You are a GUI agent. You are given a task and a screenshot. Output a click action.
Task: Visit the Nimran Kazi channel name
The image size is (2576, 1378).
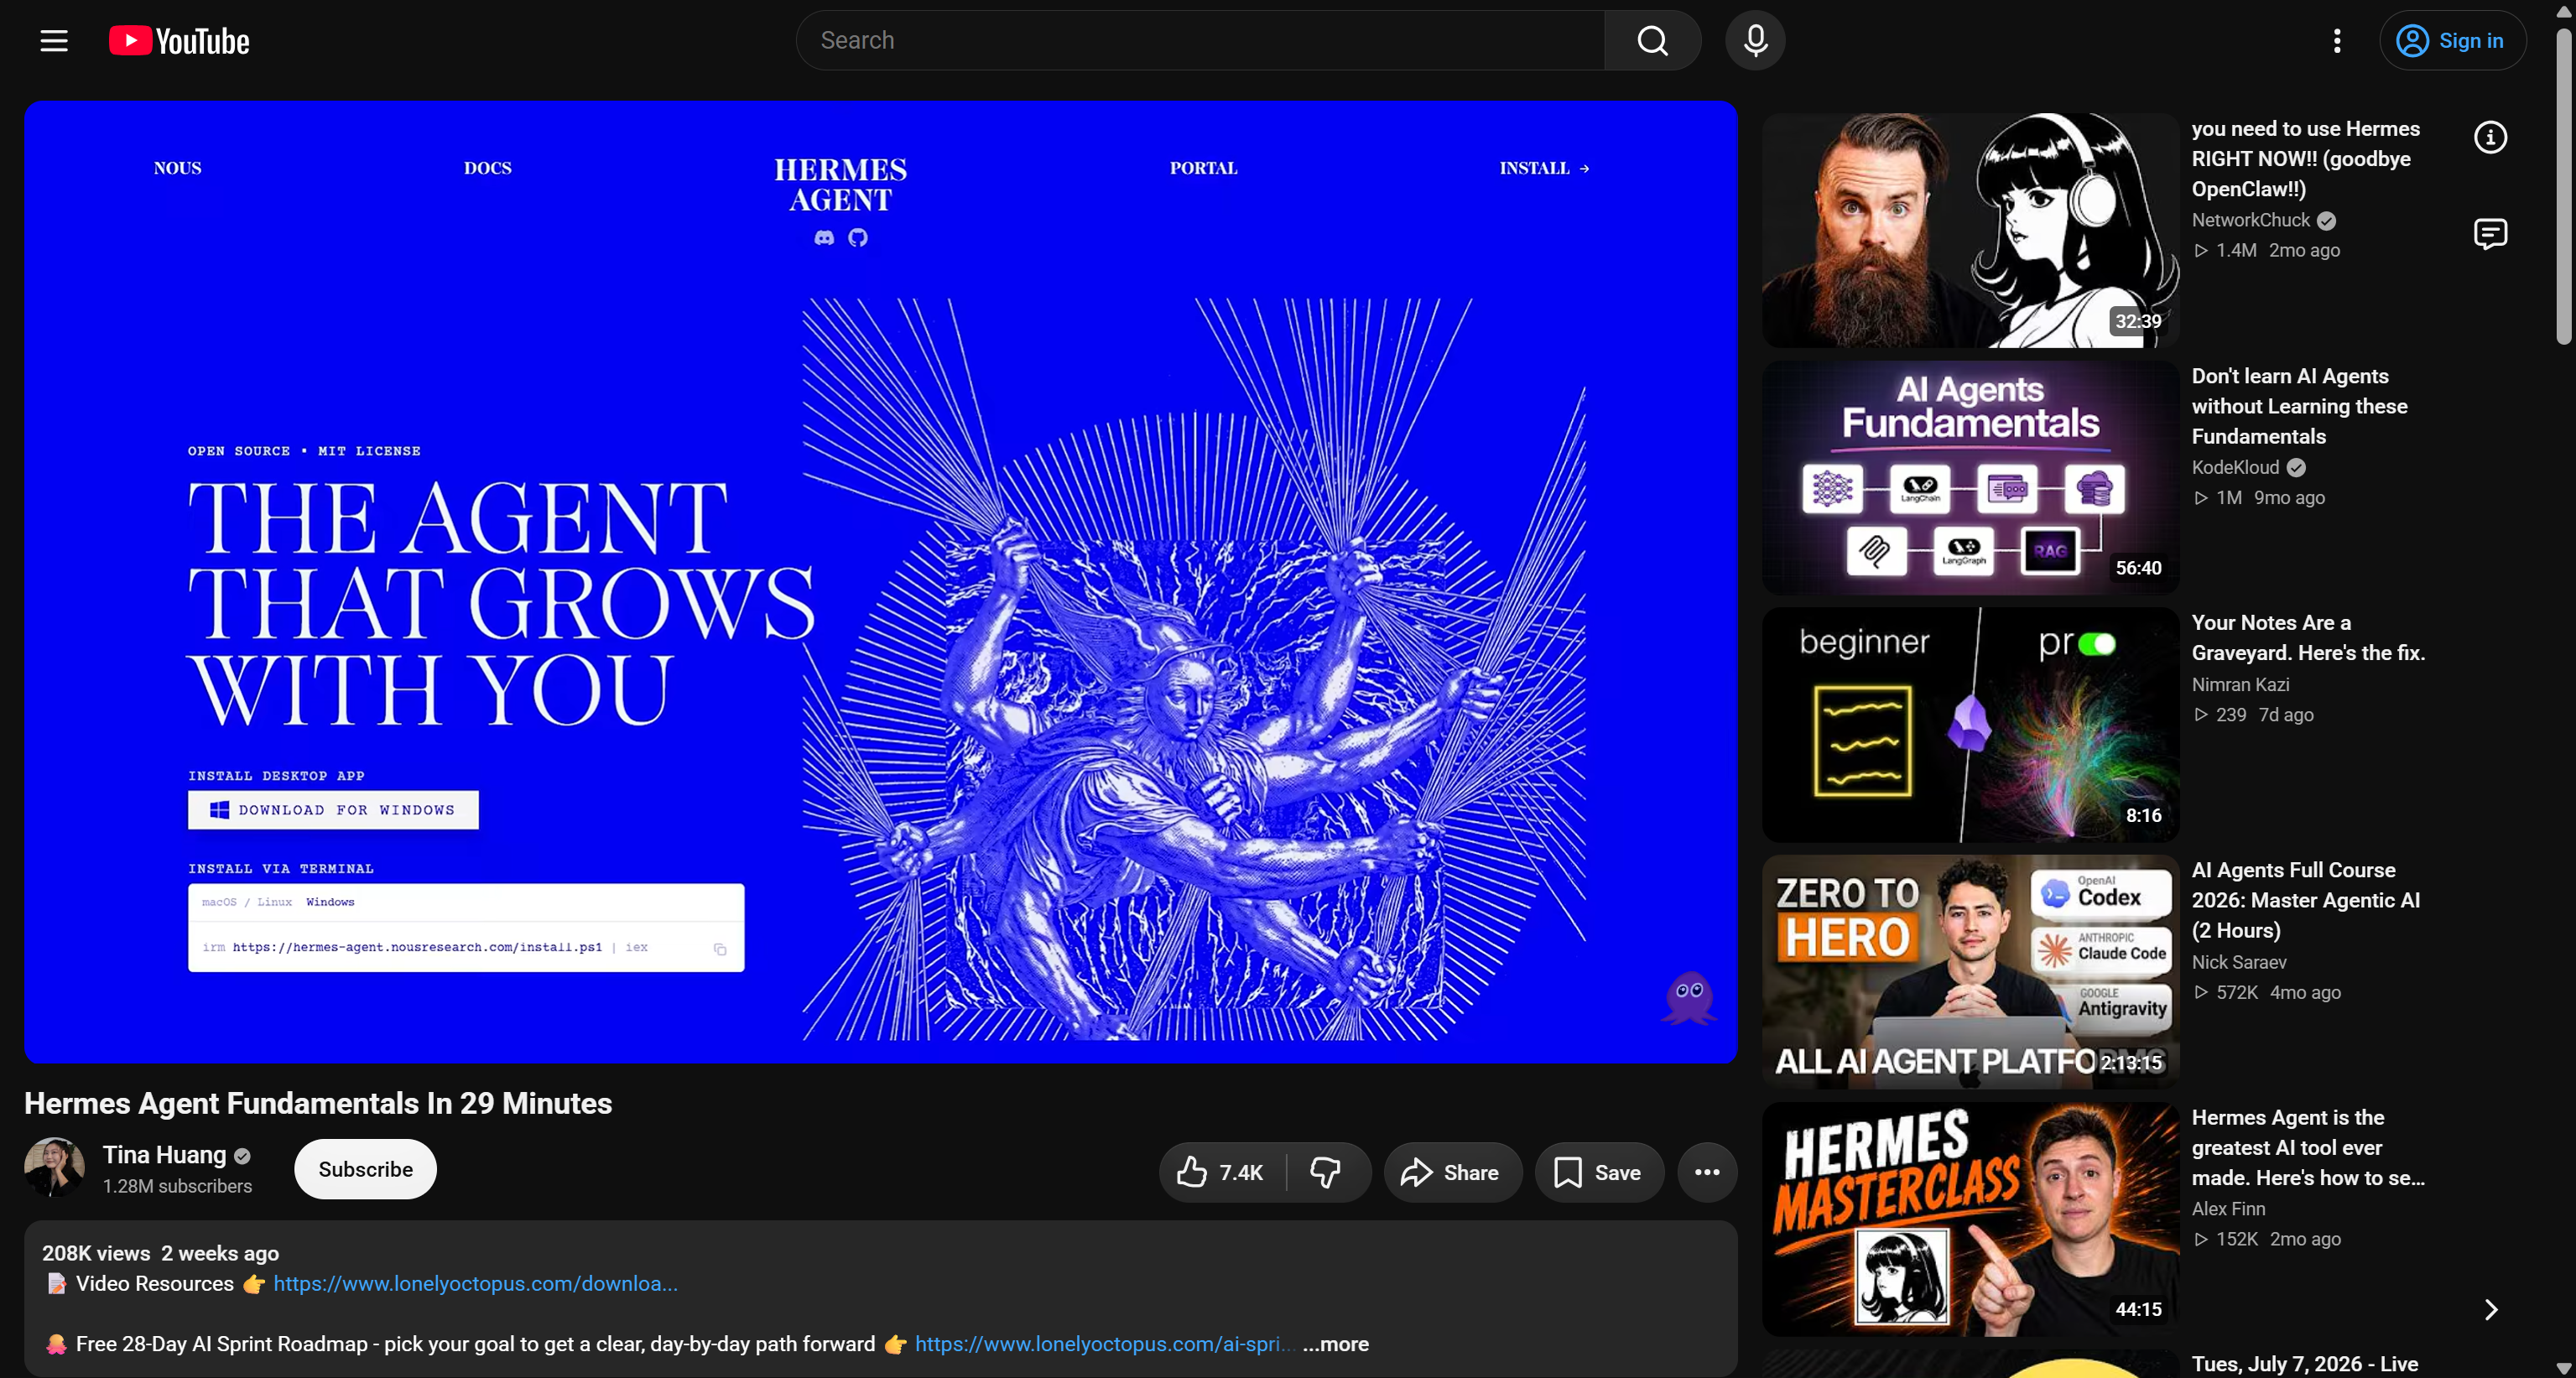point(2240,685)
